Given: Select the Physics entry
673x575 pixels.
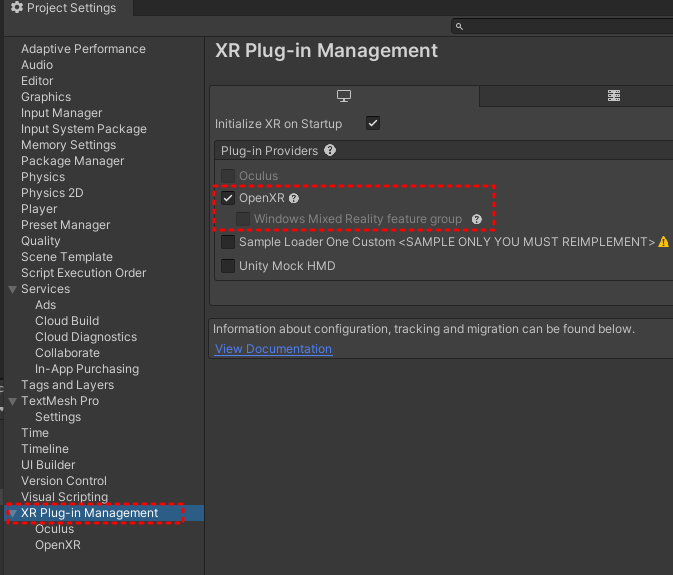Looking at the screenshot, I should tap(43, 177).
